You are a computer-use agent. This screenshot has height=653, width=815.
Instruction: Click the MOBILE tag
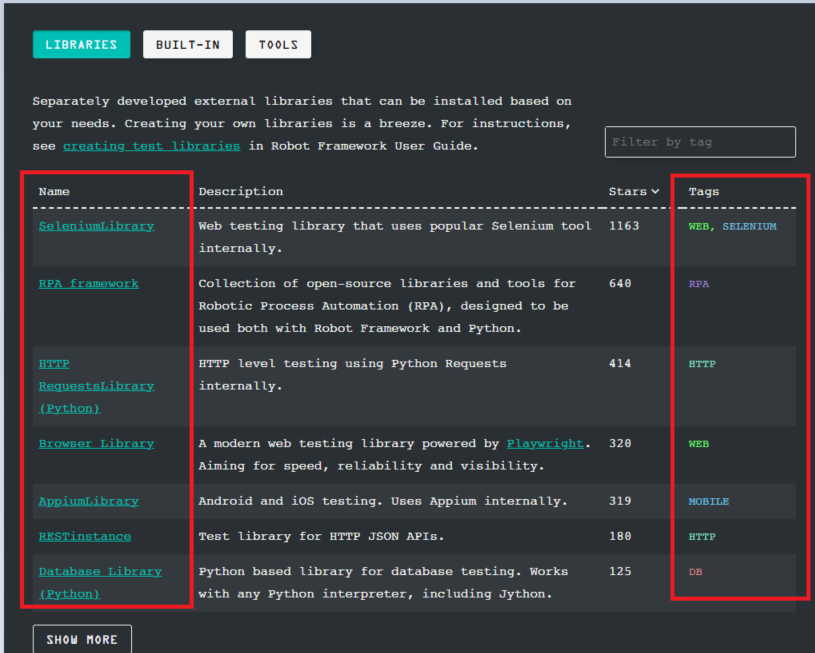(x=708, y=502)
